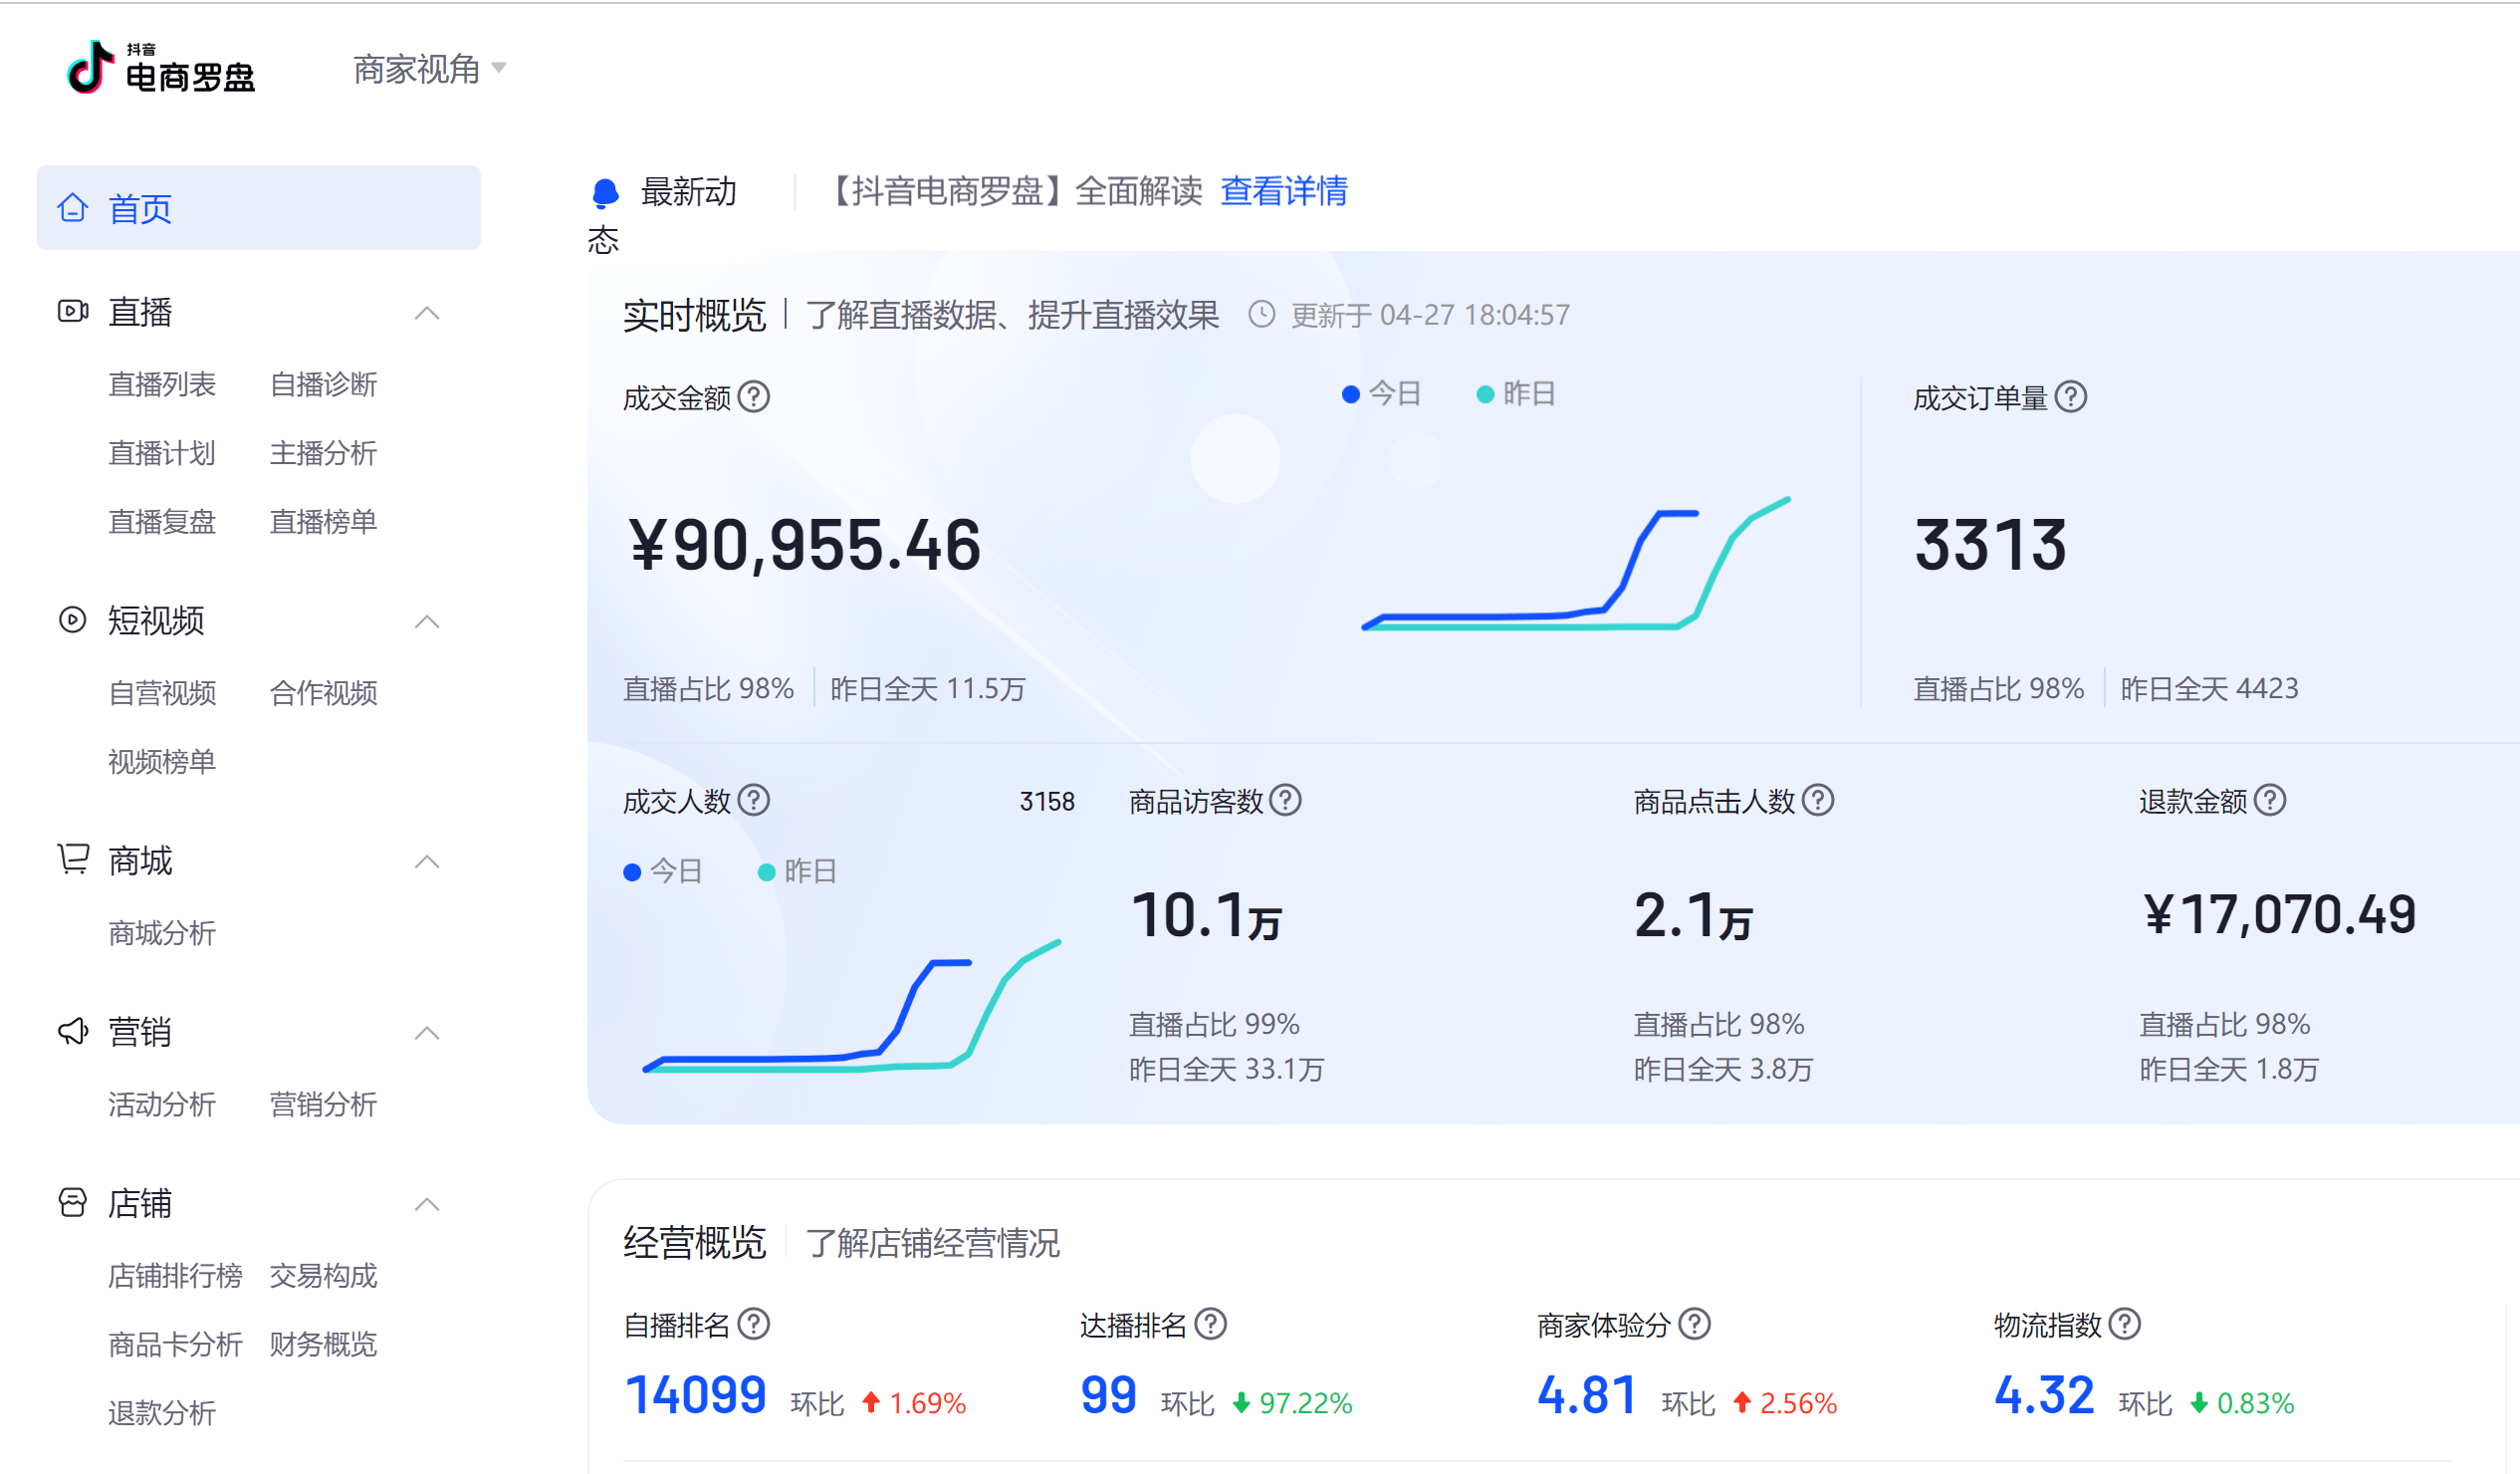Click the 10.1万 visitor value
Viewport: 2520px width, 1474px height.
tap(1207, 915)
